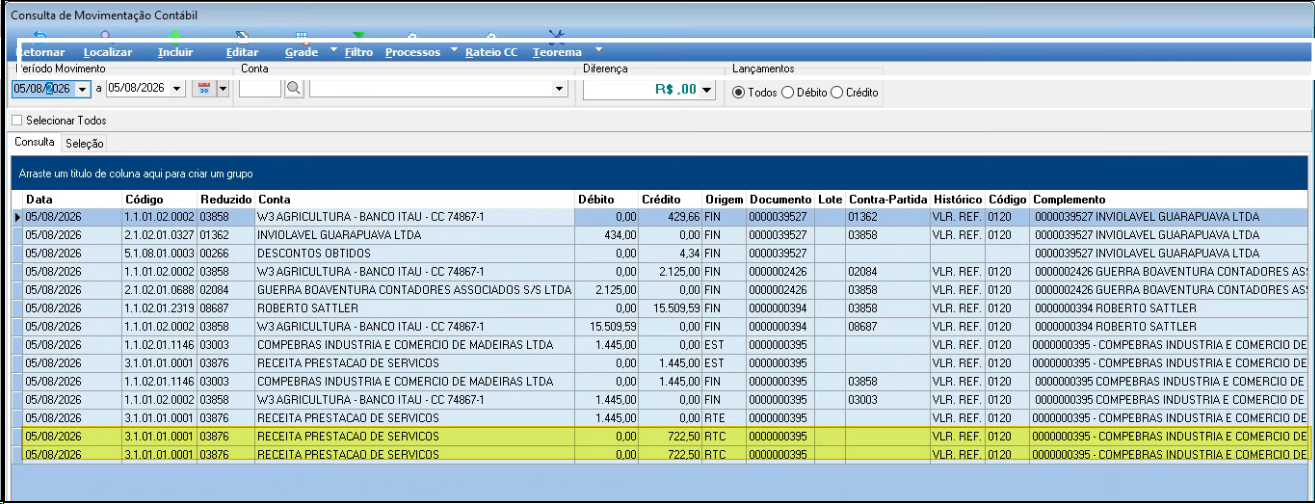Select the credit value 4,34

click(x=670, y=253)
